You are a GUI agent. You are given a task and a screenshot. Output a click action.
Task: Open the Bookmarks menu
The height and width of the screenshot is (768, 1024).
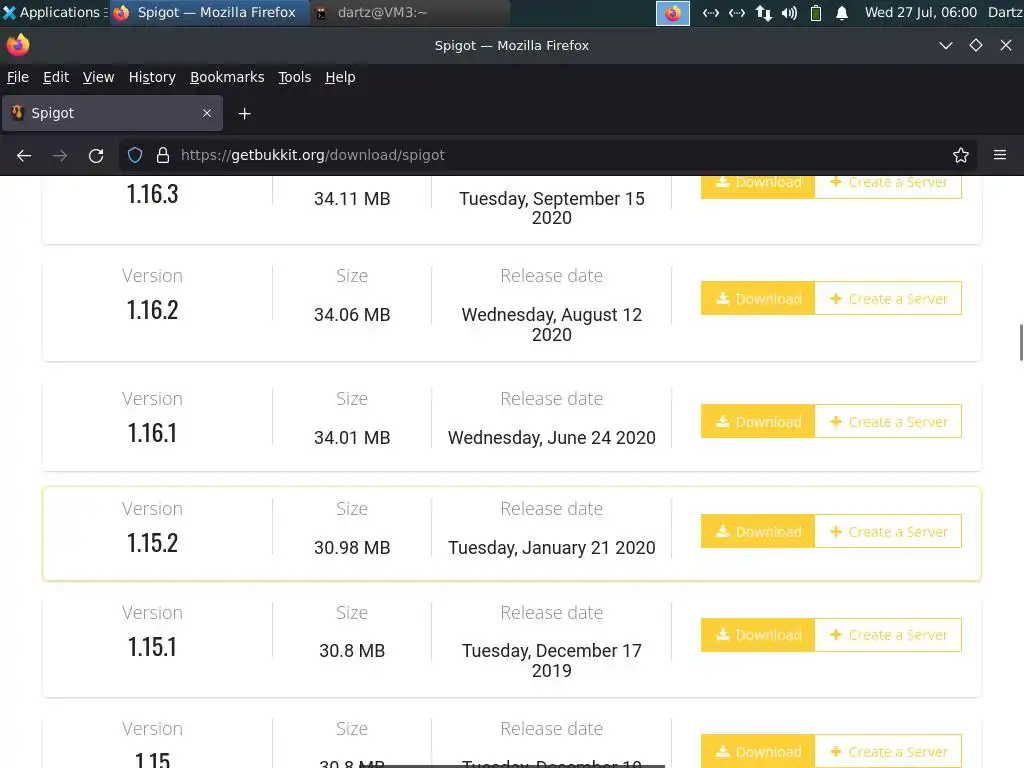[227, 77]
